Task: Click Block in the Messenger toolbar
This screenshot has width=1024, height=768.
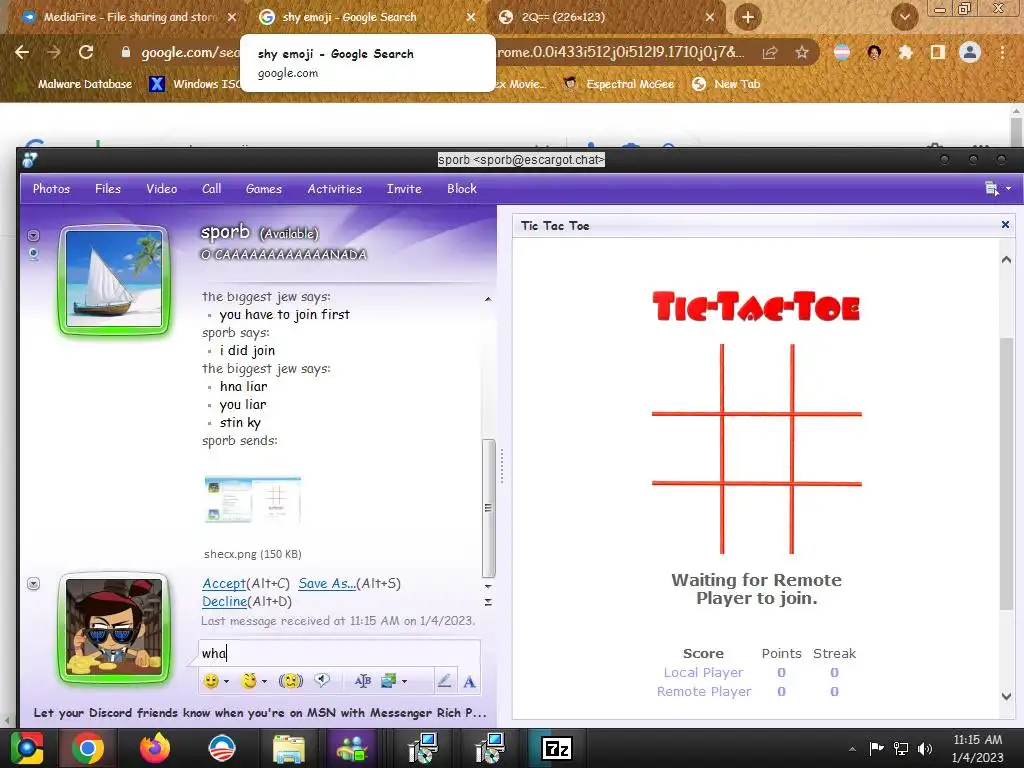Action: point(462,189)
